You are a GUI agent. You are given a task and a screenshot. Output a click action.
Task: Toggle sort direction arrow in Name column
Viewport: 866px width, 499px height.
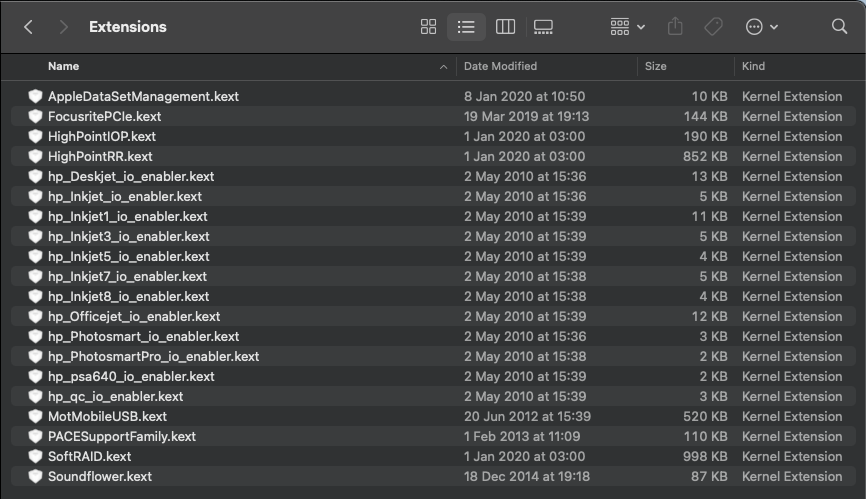coord(443,67)
